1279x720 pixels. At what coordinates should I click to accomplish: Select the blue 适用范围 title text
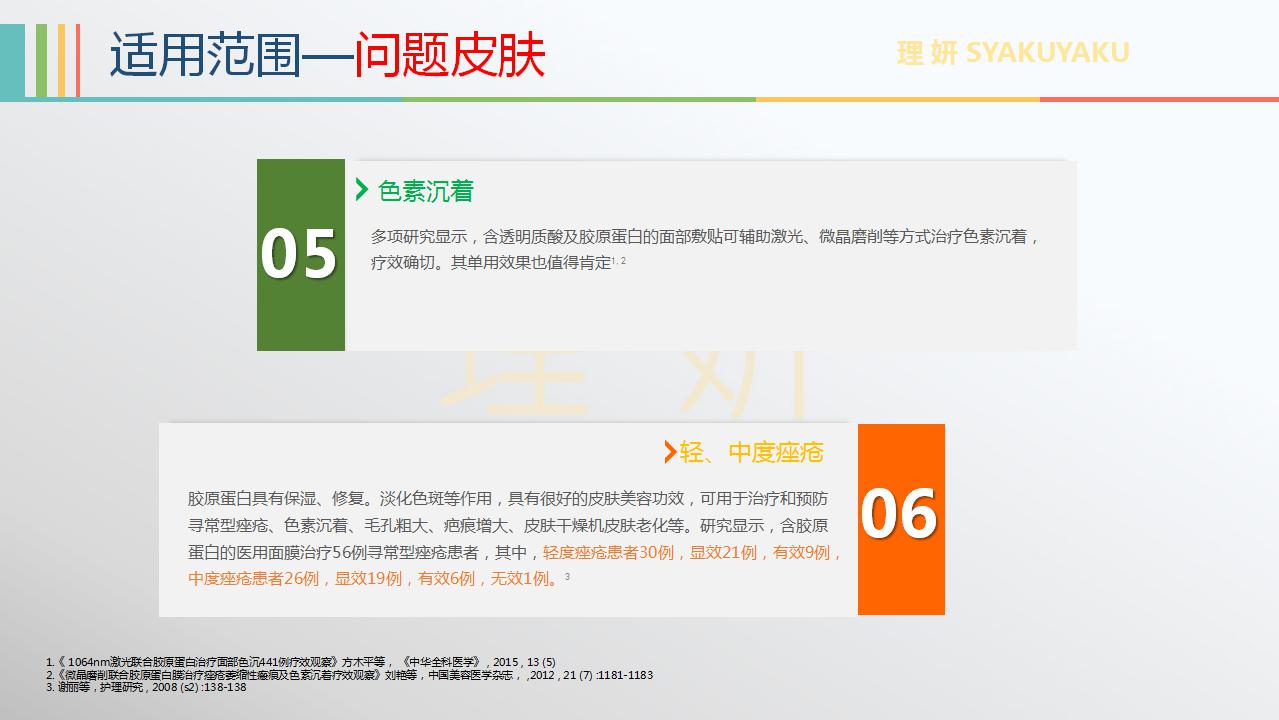pos(205,55)
